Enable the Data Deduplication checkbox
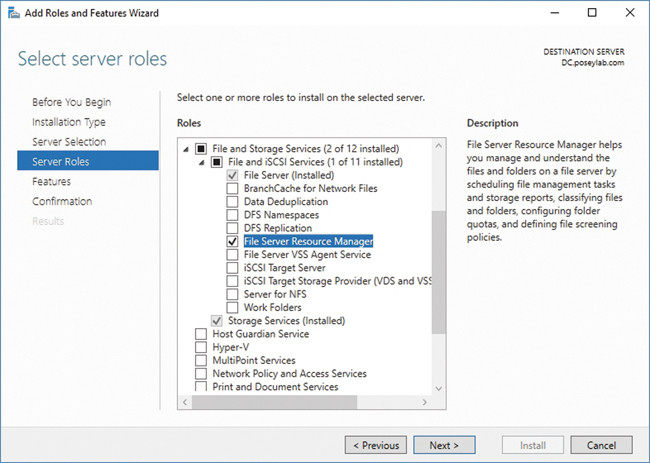The width and height of the screenshot is (650, 463). pyautogui.click(x=233, y=201)
